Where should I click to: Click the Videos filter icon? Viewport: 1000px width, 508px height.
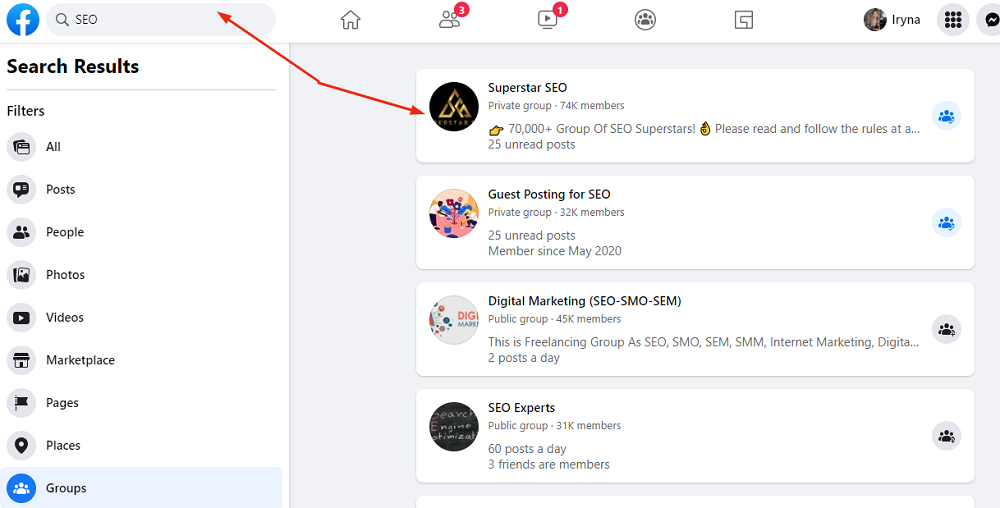pyautogui.click(x=22, y=318)
